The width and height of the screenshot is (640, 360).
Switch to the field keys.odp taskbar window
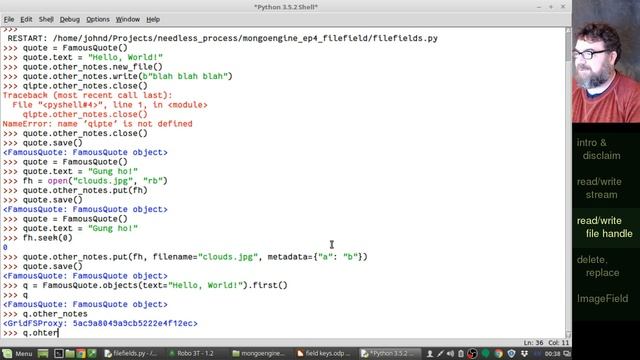(x=323, y=353)
